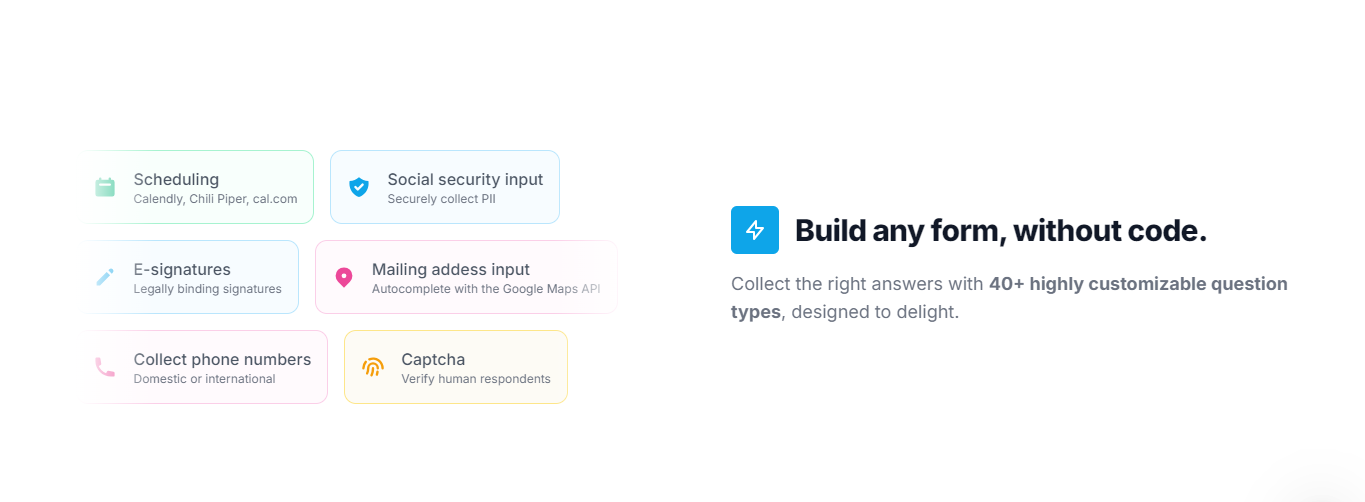Image resolution: width=1365 pixels, height=502 pixels.
Task: Click the orange fingerprint Captcha icon
Action: point(373,367)
